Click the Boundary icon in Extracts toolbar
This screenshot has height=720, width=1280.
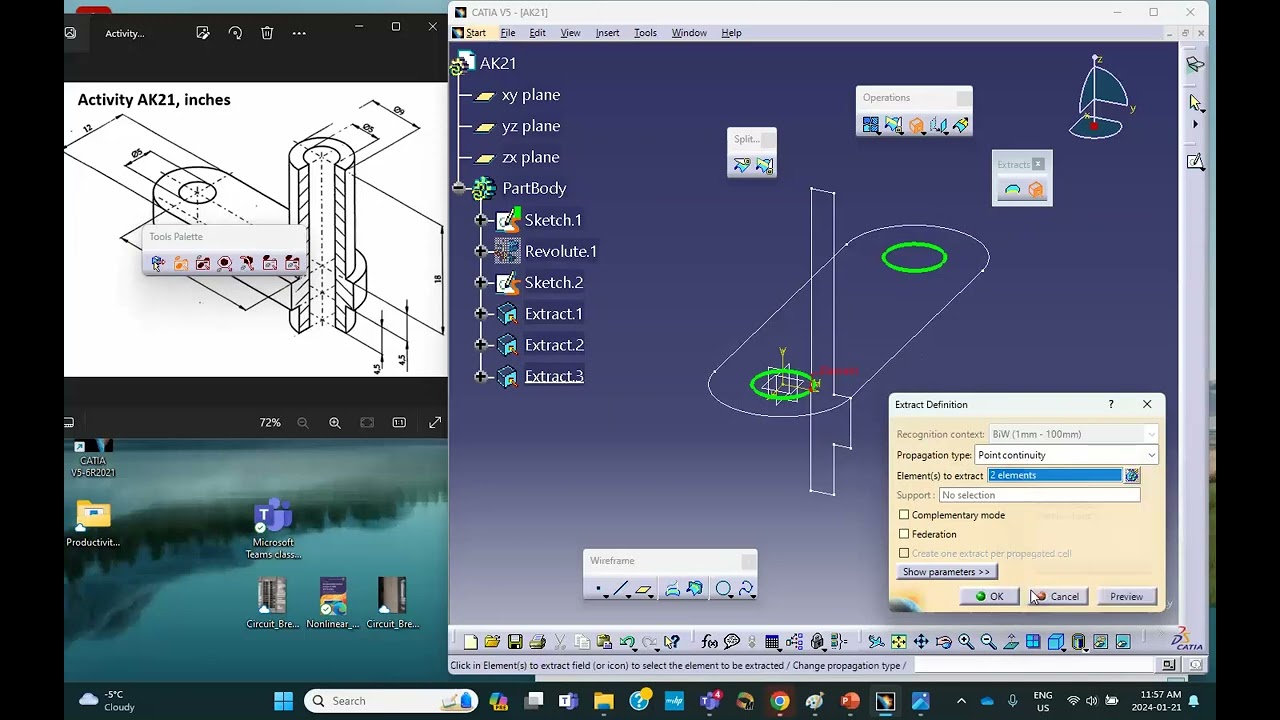[1012, 190]
